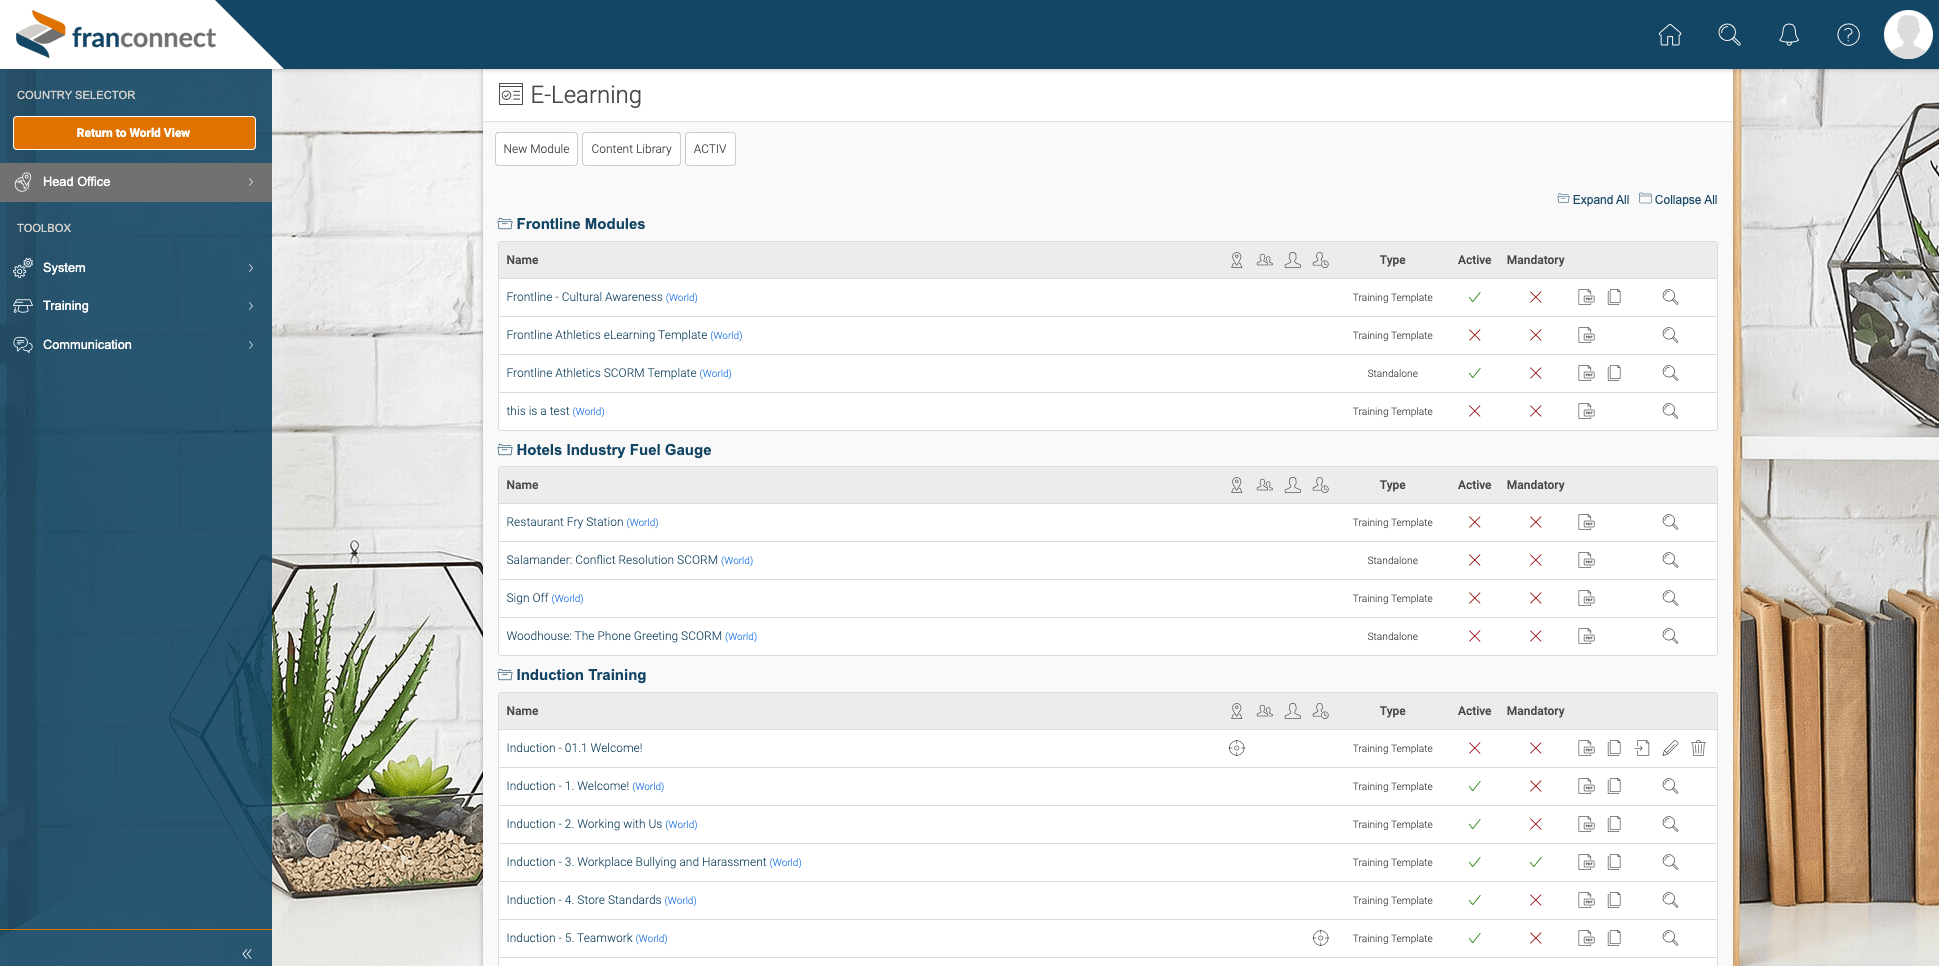Click Collapse All modules
The height and width of the screenshot is (966, 1939).
pos(1678,200)
